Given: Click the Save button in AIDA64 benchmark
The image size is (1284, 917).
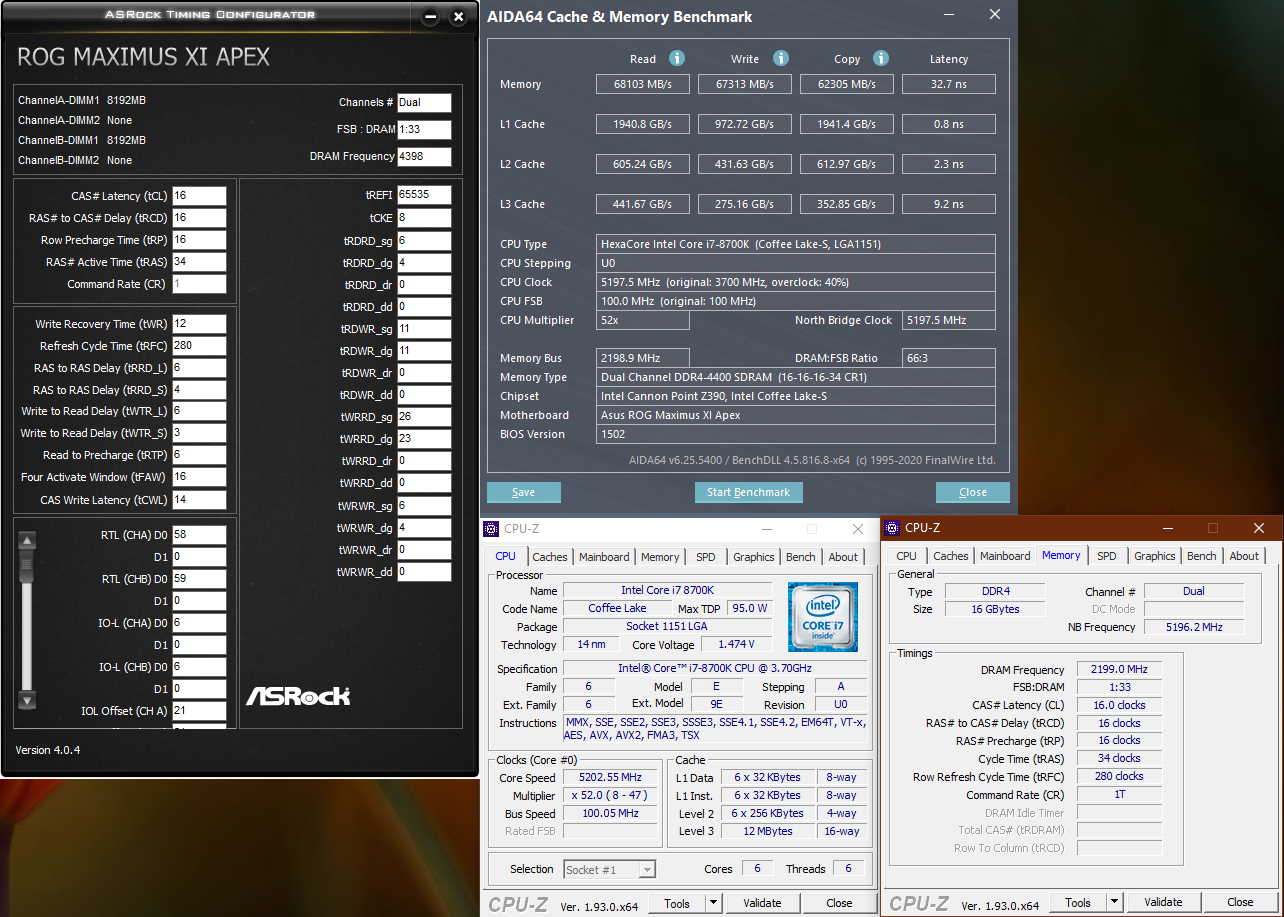Looking at the screenshot, I should pos(524,492).
